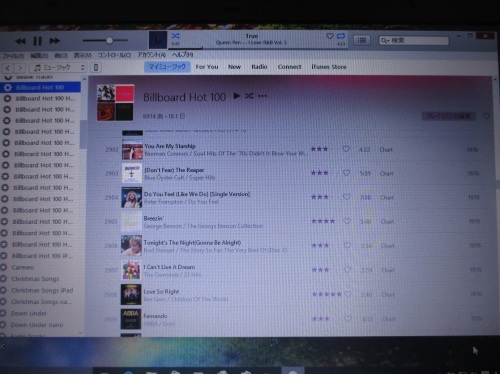This screenshot has width=500, height=374.
Task: Open the playlist more options ellipsis
Action: (262, 96)
